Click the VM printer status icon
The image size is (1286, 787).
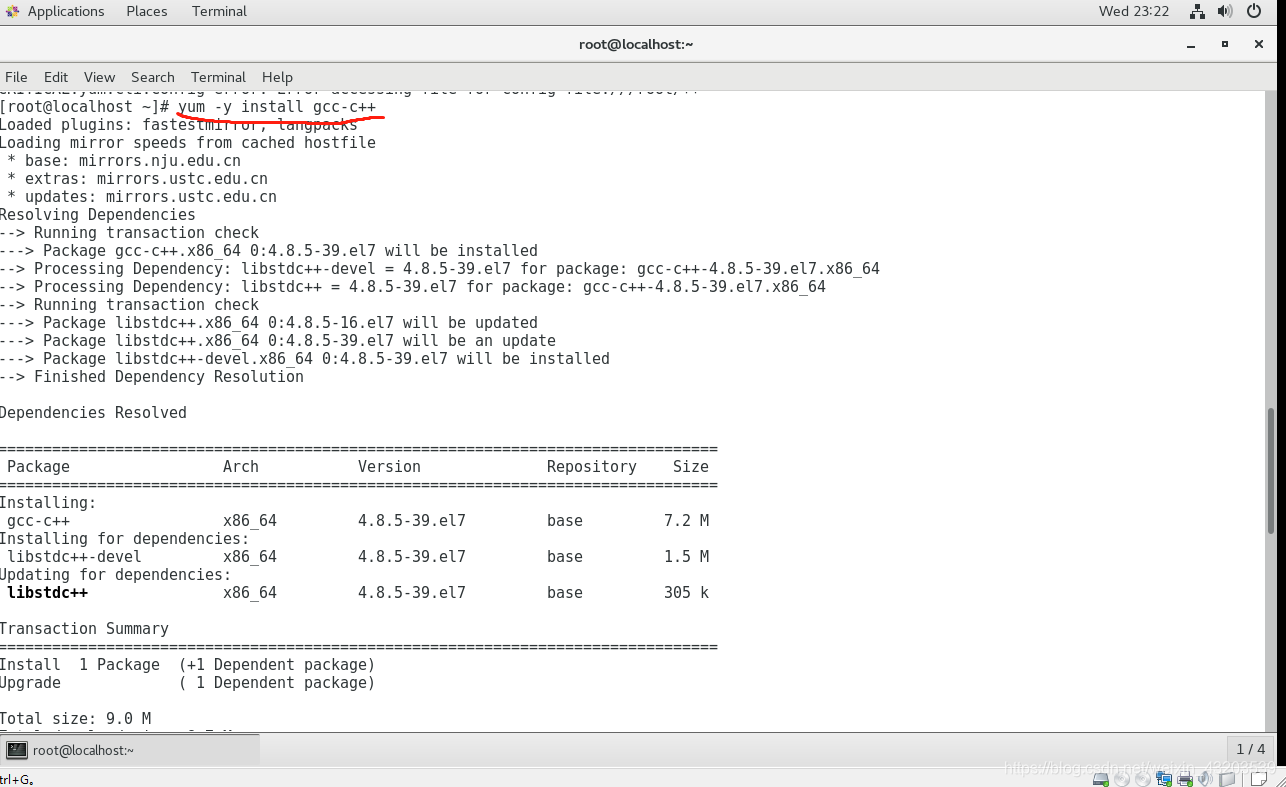(1185, 778)
